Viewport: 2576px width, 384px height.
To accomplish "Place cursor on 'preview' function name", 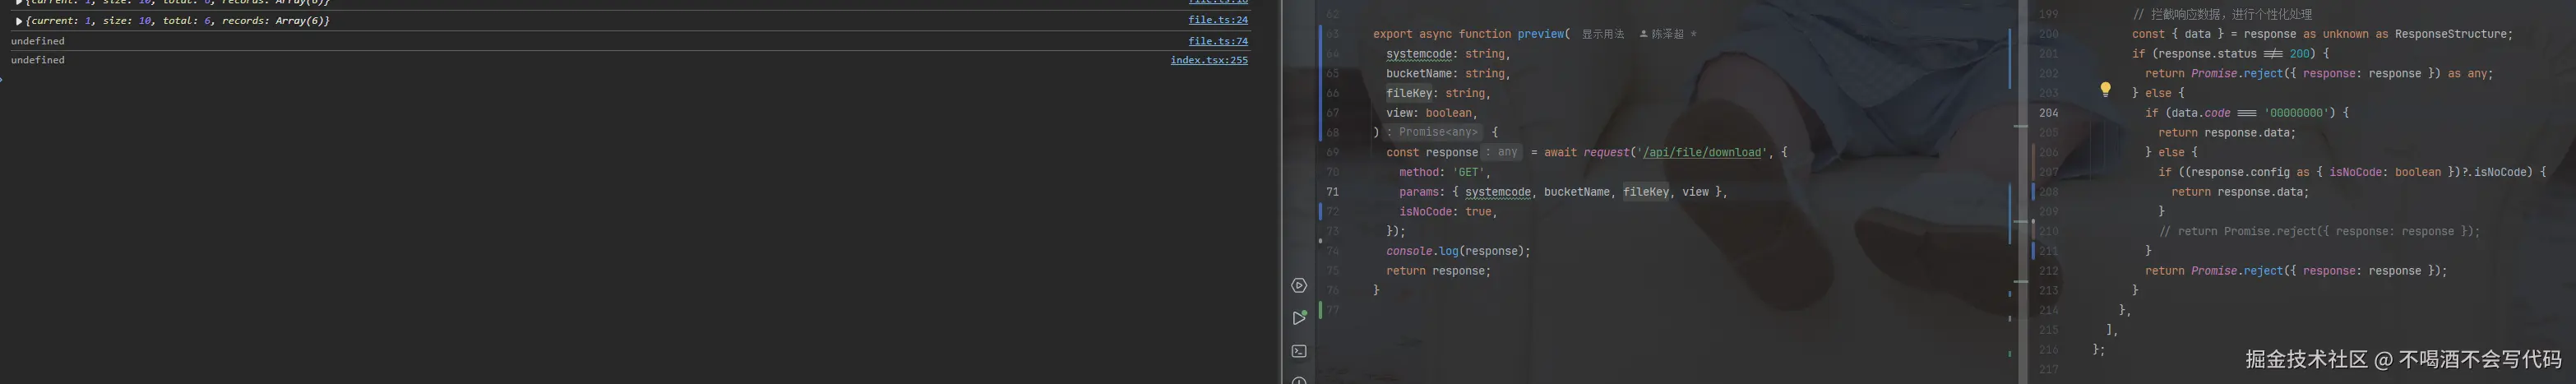I will point(1541,34).
